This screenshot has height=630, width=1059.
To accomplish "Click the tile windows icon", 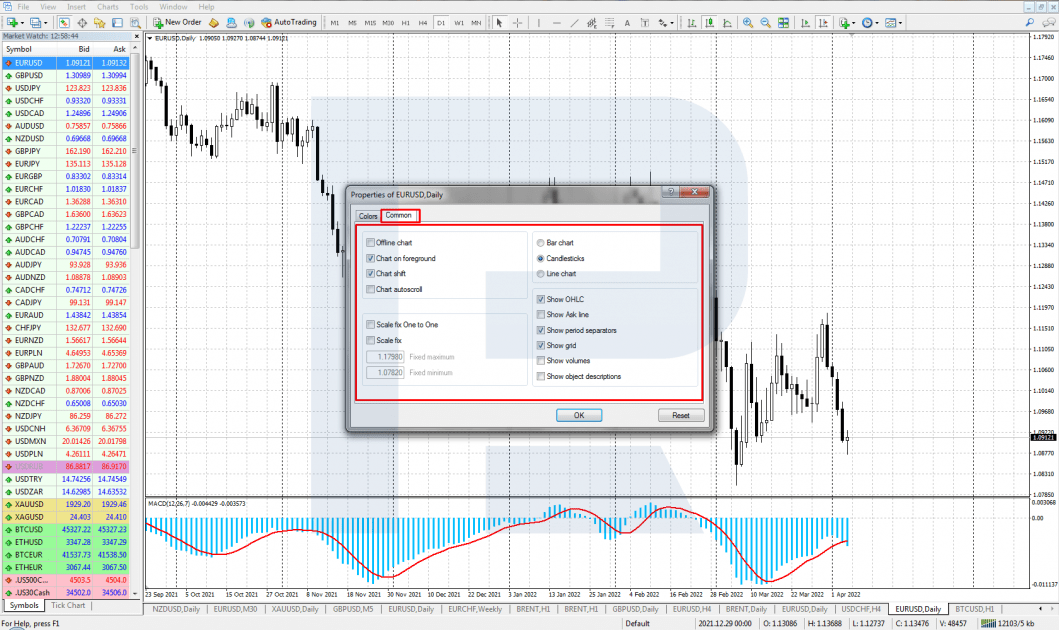I will tap(783, 22).
